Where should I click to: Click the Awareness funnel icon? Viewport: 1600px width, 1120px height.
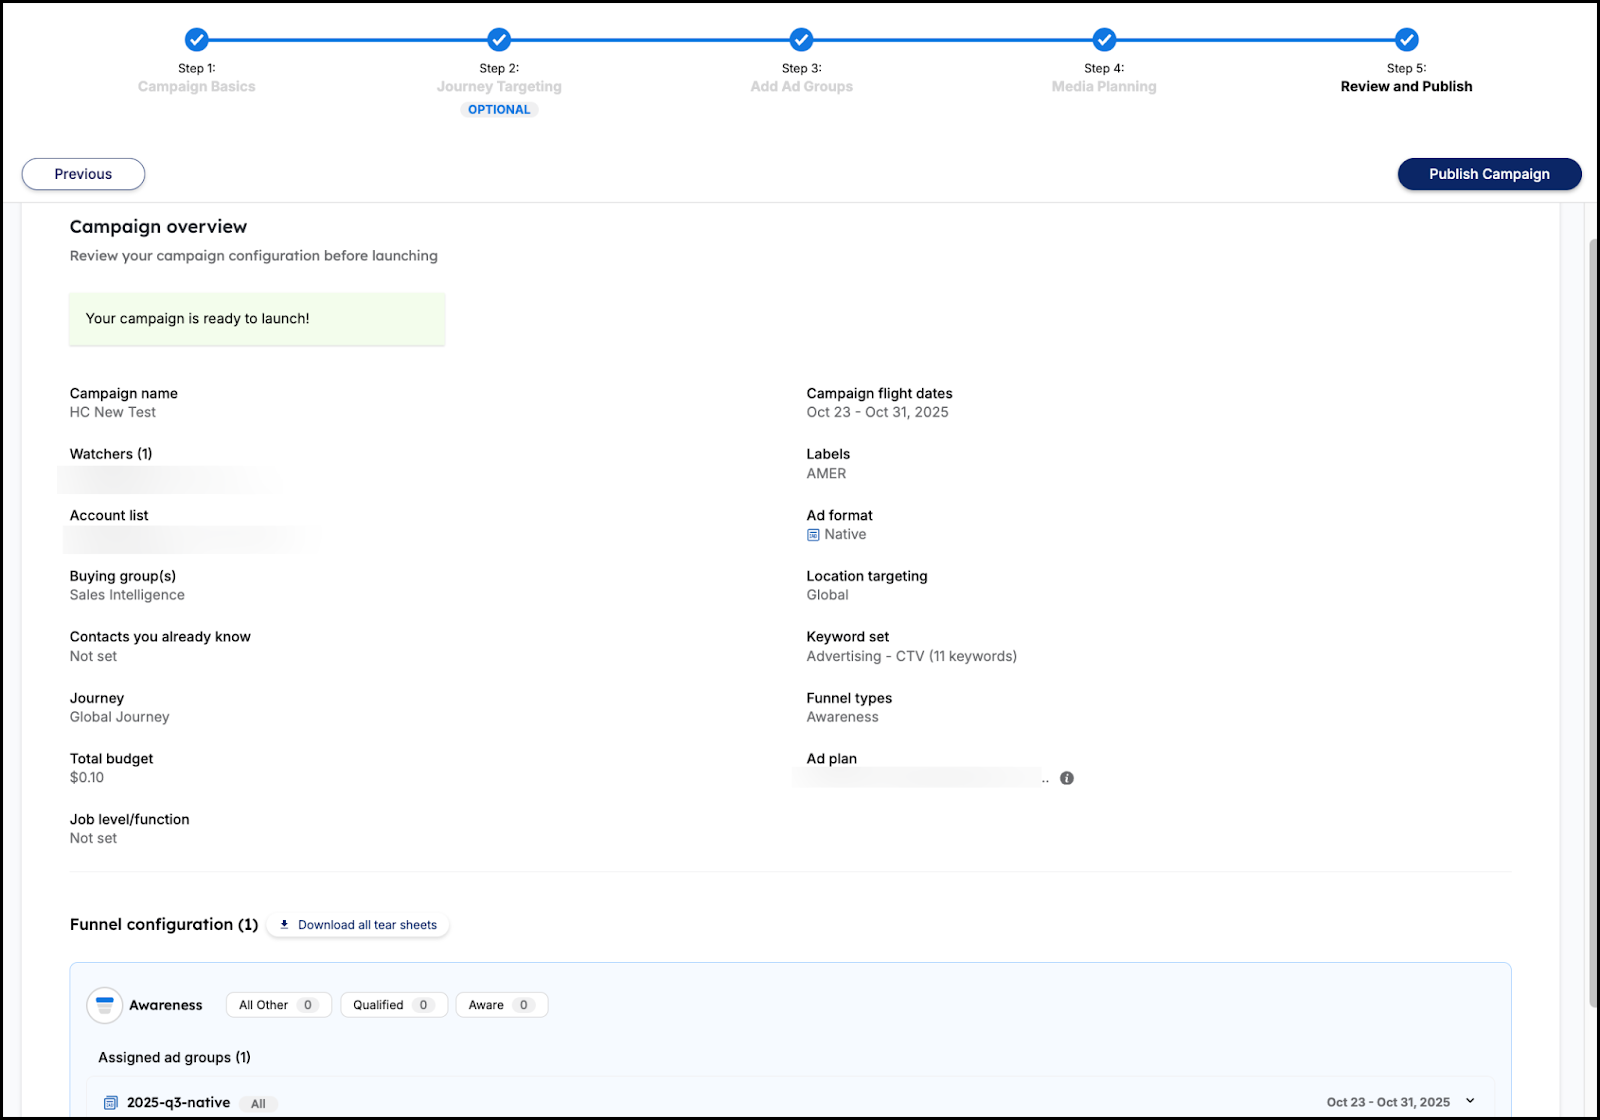105,1005
